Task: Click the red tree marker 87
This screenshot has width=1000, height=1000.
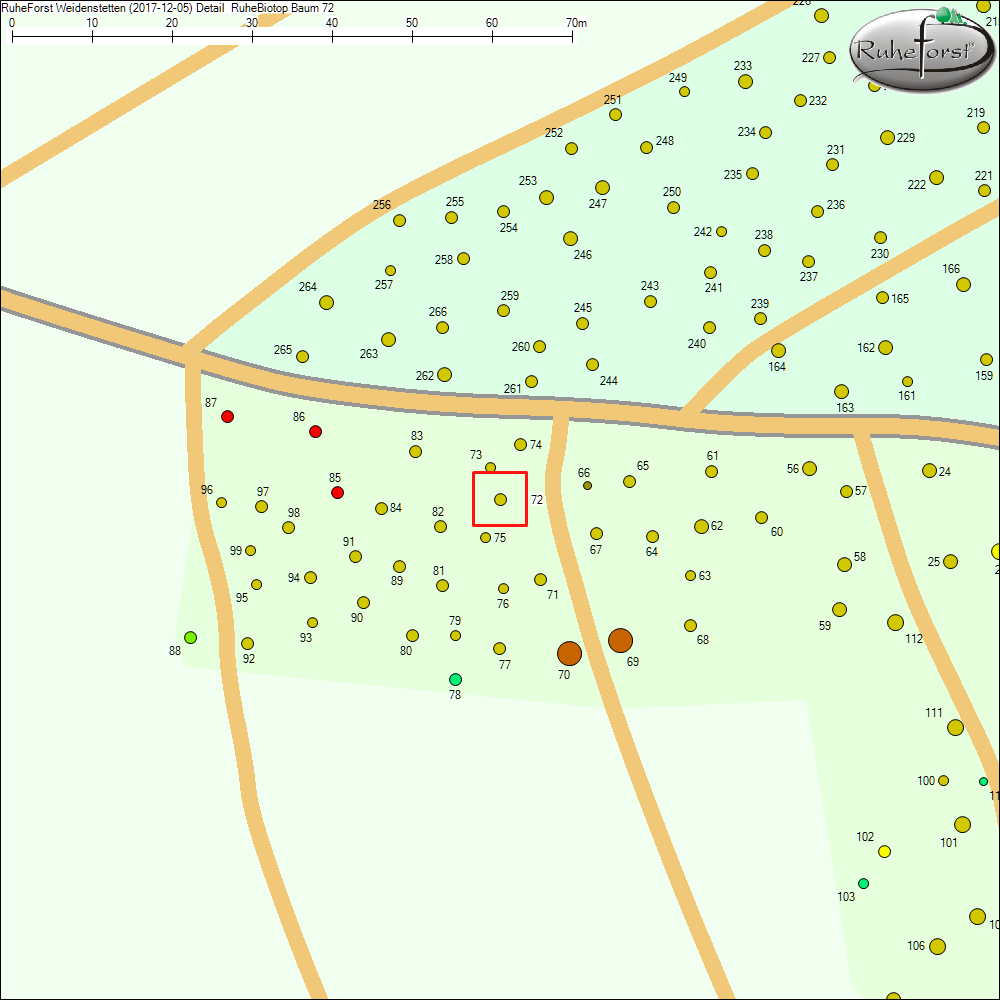Action: pos(227,416)
